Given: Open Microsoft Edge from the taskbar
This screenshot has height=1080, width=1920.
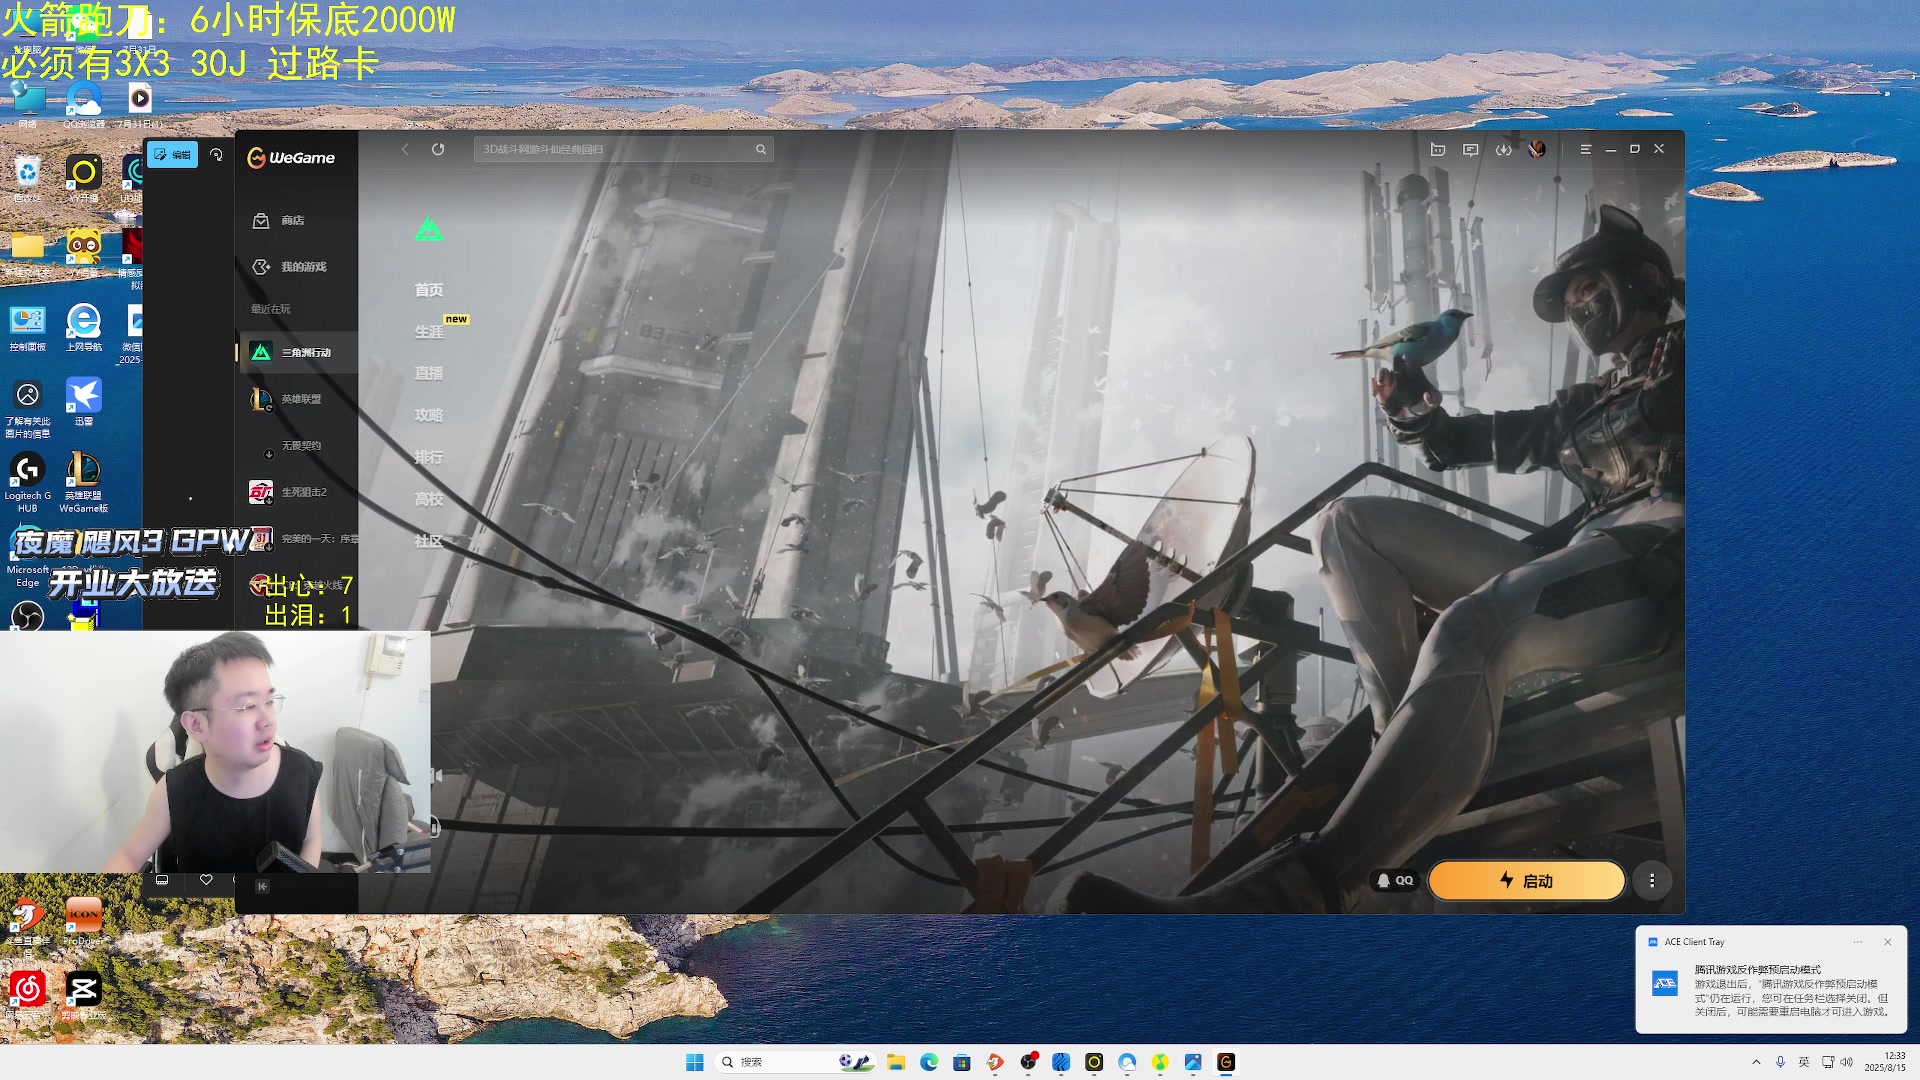Looking at the screenshot, I should [929, 1062].
